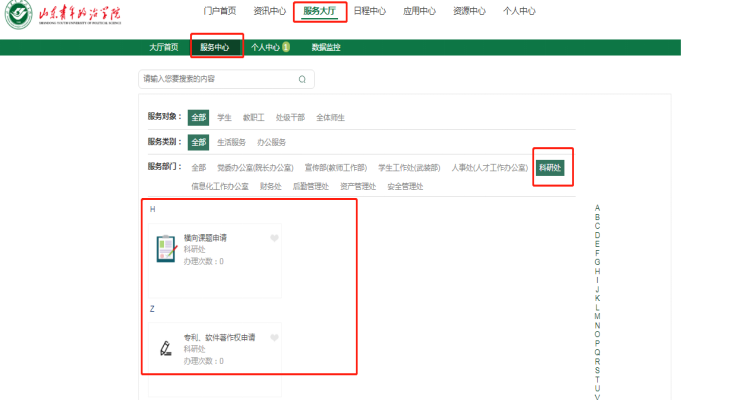The width and height of the screenshot is (749, 401).
Task: Select 学生 under 服务对象 filter
Action: click(224, 117)
